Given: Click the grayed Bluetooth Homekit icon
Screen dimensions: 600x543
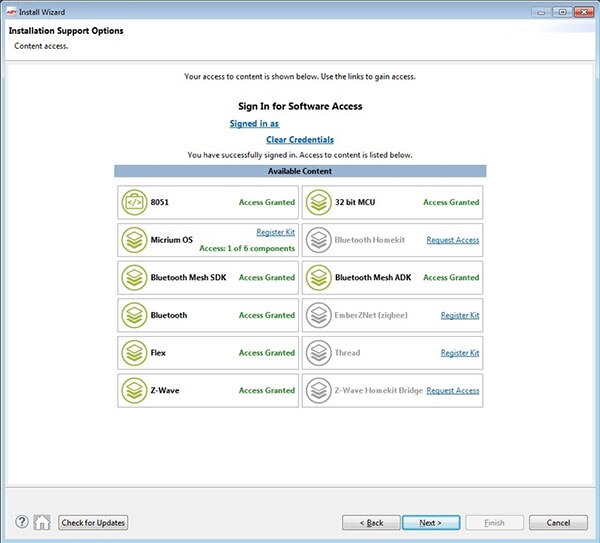Looking at the screenshot, I should 318,240.
